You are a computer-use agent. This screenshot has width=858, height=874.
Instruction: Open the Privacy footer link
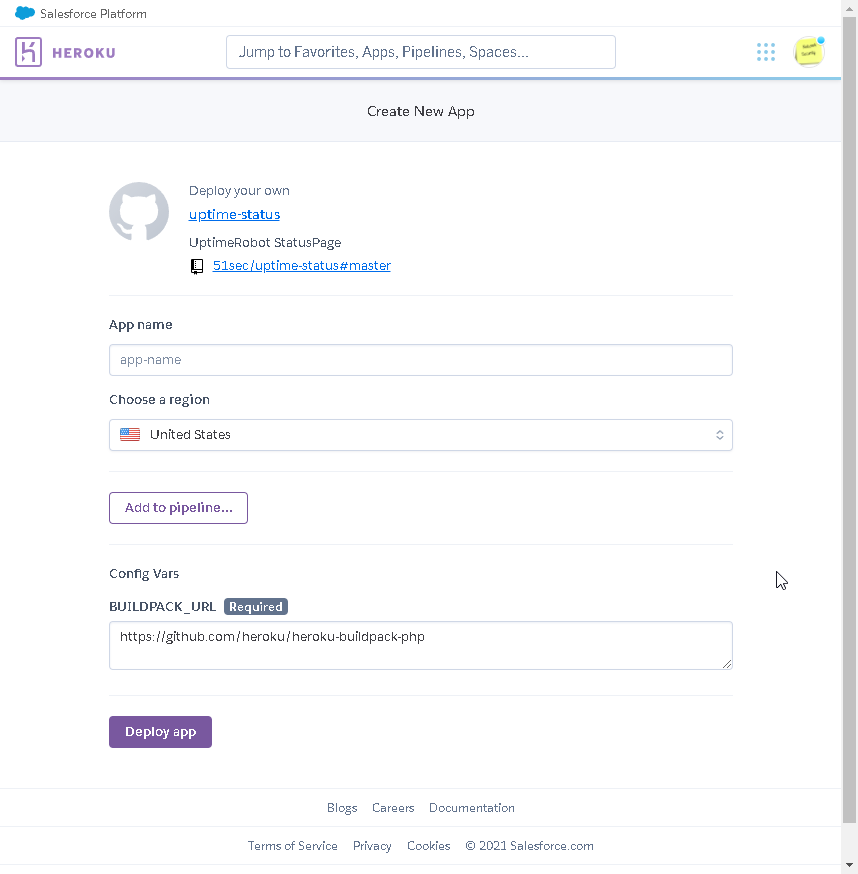pos(372,846)
